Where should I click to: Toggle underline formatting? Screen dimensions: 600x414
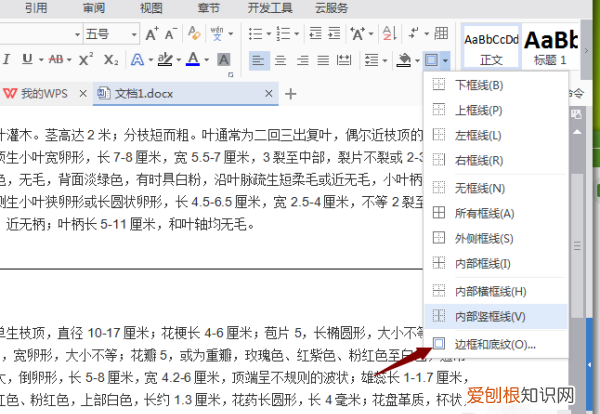point(27,59)
